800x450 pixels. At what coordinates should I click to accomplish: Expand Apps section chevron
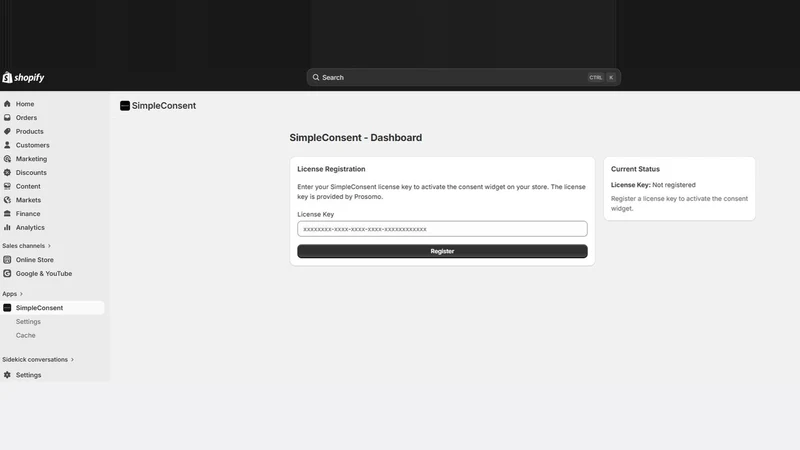click(21, 294)
